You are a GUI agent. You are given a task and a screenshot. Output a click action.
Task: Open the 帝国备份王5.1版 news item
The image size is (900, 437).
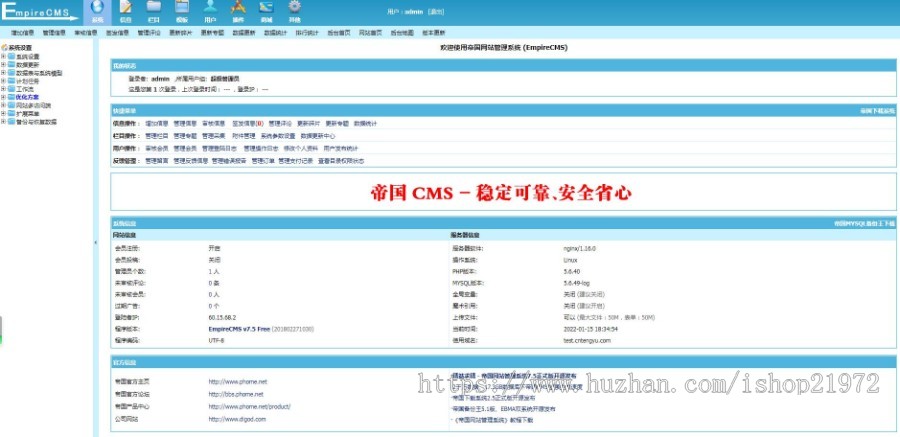[504, 409]
